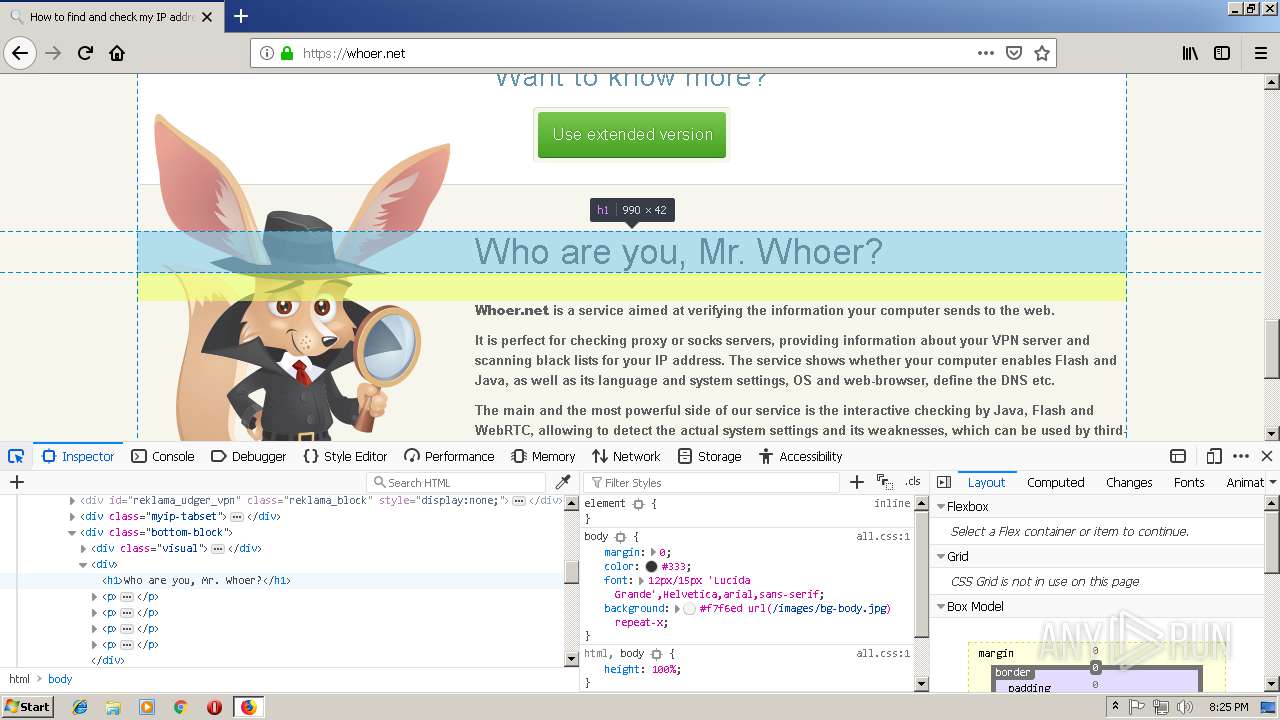Collapse the bottom-block div node

(72, 532)
